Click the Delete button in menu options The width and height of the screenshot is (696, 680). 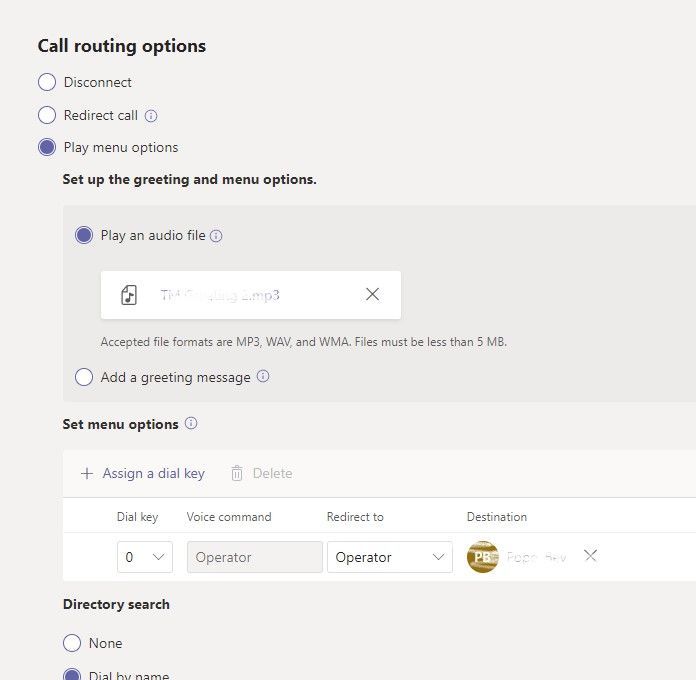pyautogui.click(x=261, y=473)
